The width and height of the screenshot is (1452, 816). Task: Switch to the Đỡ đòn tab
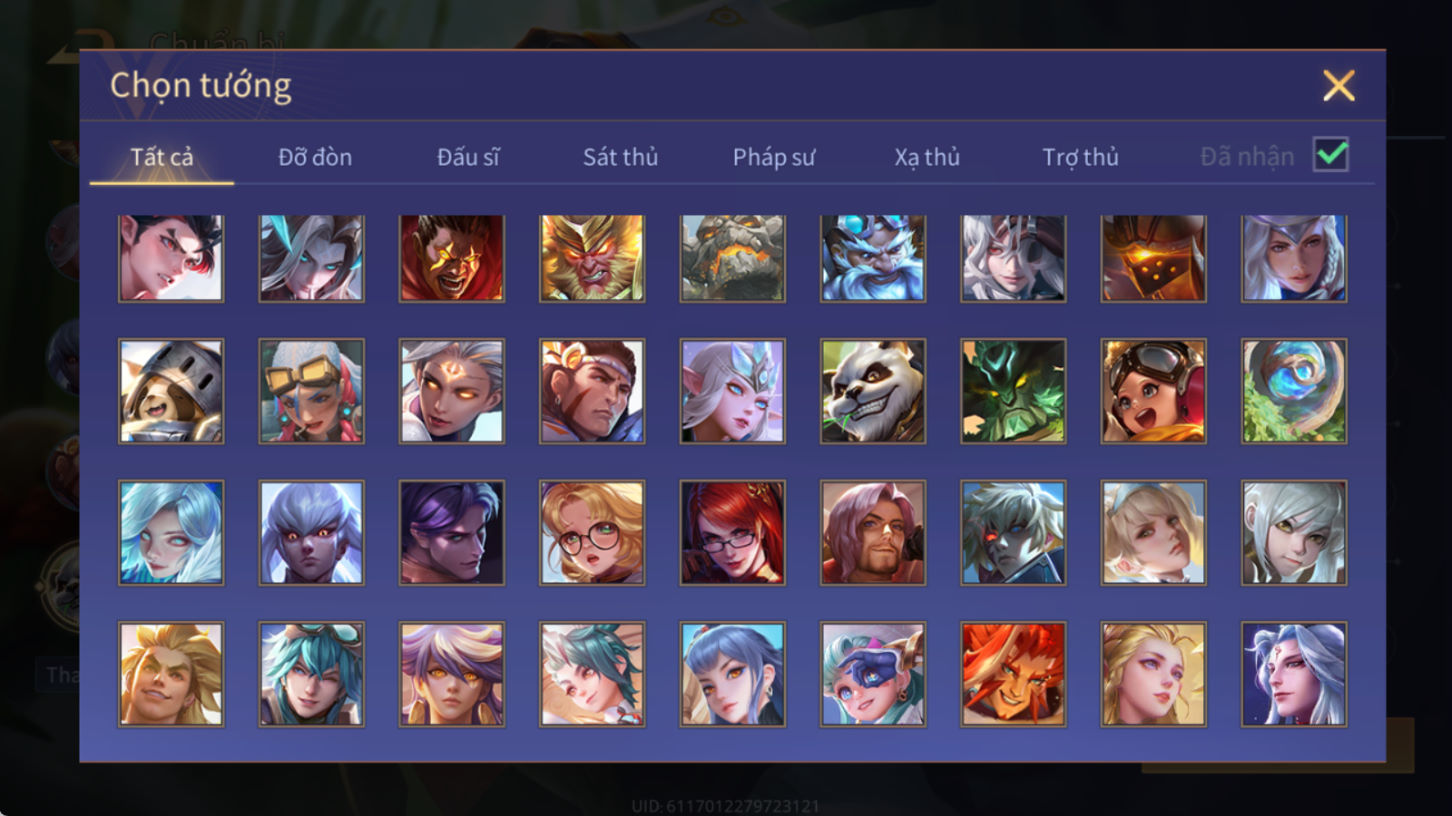(x=315, y=157)
